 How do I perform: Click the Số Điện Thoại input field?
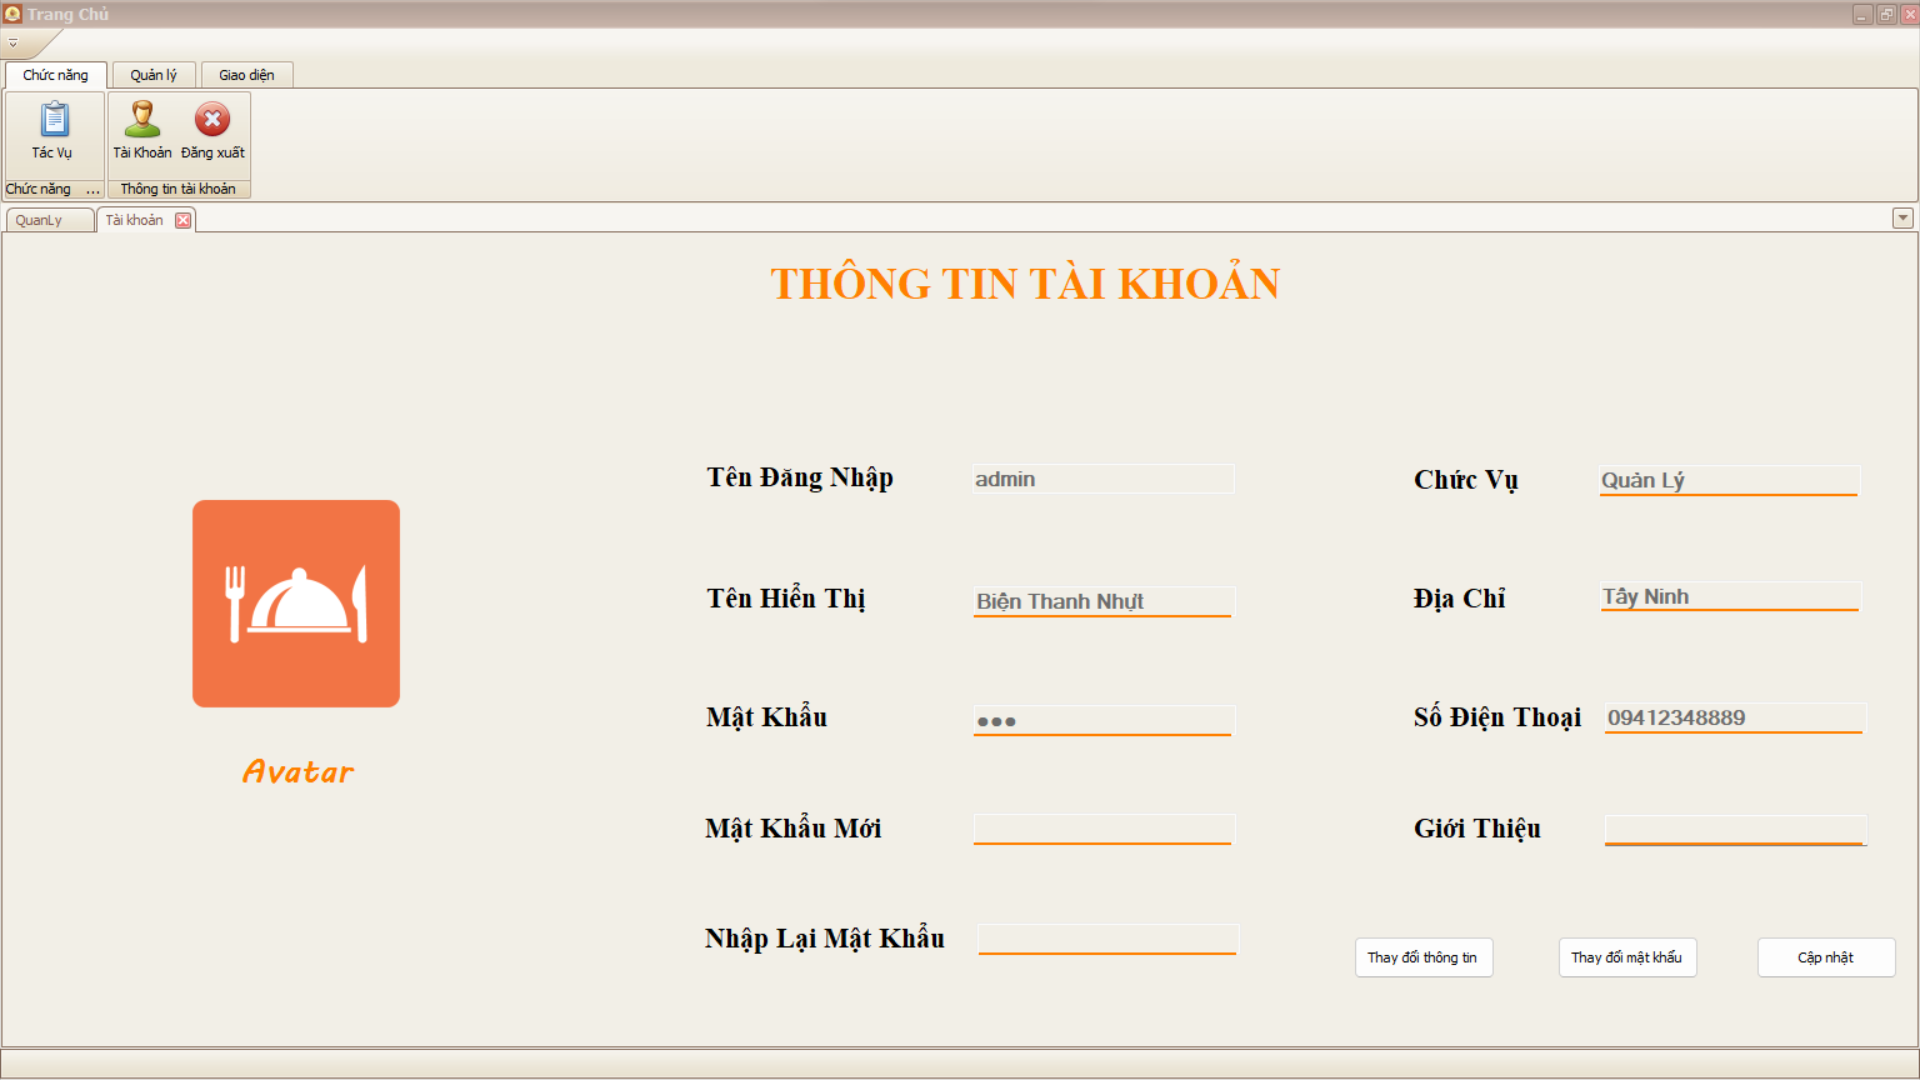pyautogui.click(x=1733, y=717)
